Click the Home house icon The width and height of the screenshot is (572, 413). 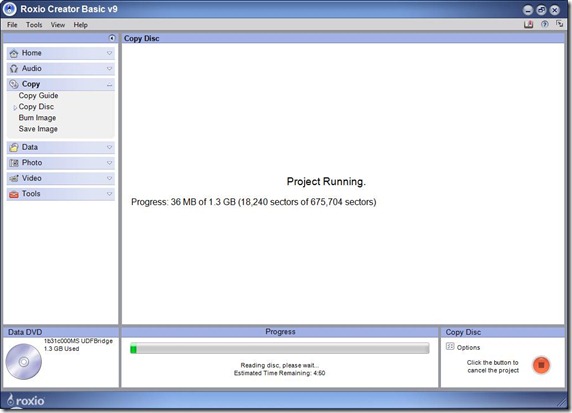pos(14,53)
